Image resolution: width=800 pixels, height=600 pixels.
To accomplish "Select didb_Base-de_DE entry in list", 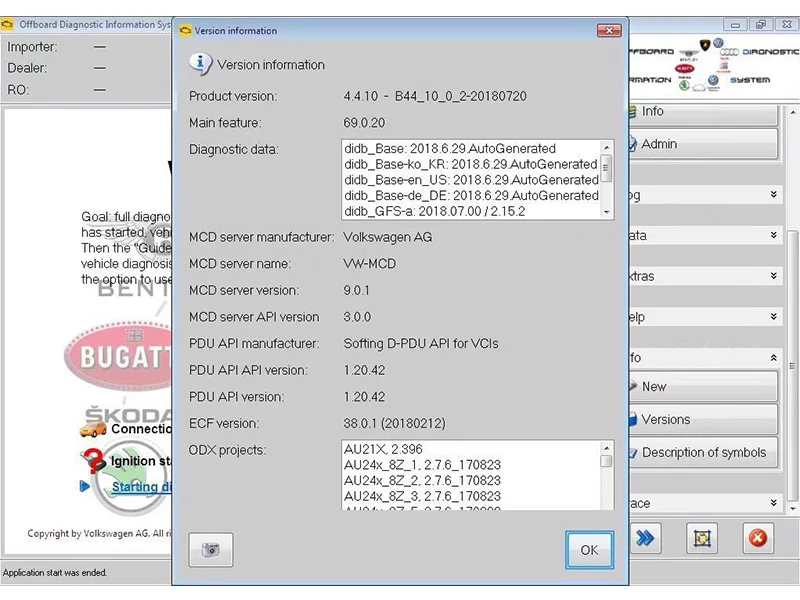I will (x=471, y=196).
